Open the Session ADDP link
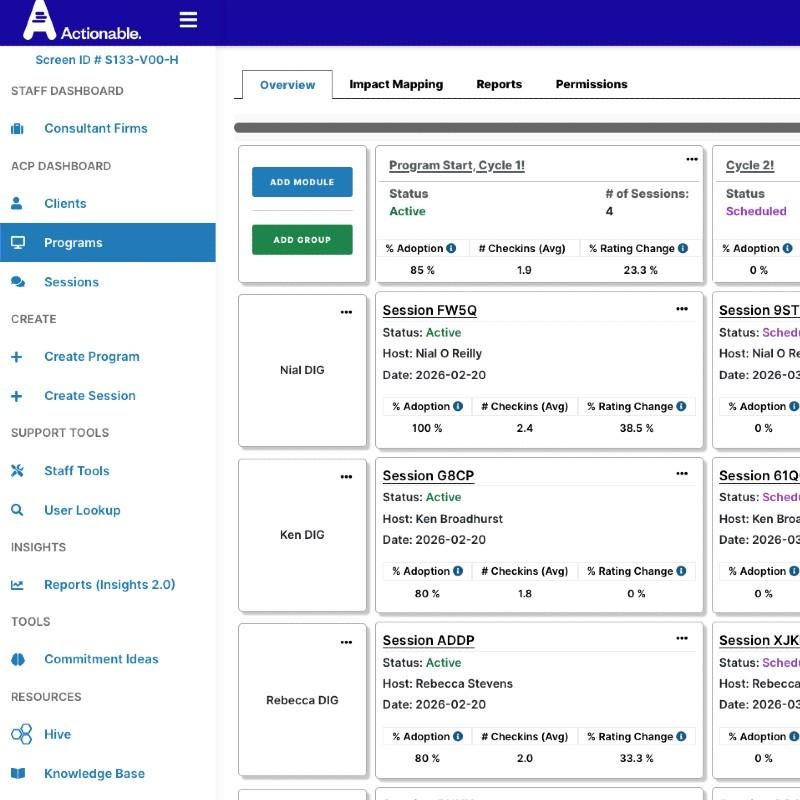The height and width of the screenshot is (800, 800). (x=429, y=640)
